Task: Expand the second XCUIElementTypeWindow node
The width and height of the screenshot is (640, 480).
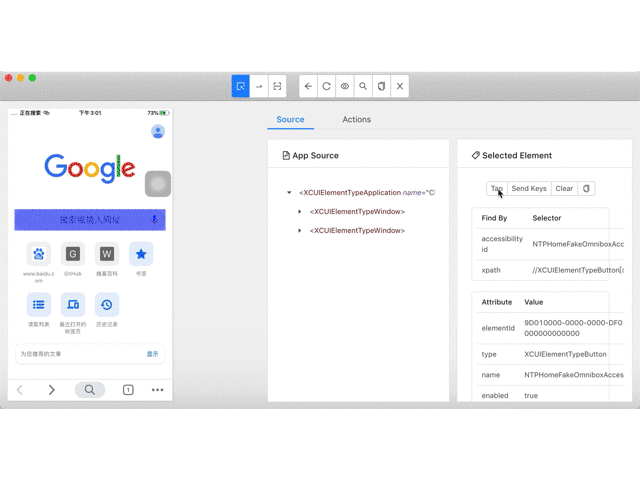Action: pos(300,231)
